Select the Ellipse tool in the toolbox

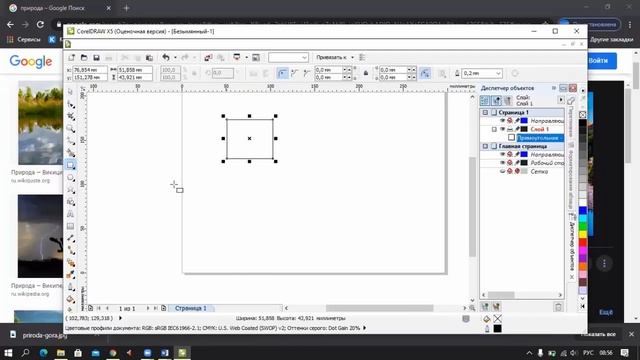(71, 178)
